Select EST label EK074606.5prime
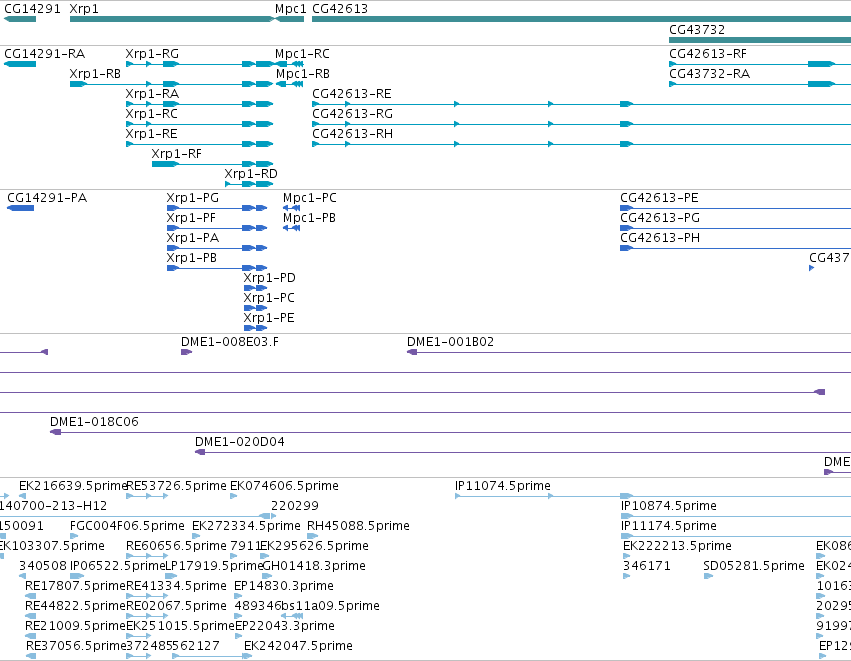This screenshot has width=851, height=661. 284,486
